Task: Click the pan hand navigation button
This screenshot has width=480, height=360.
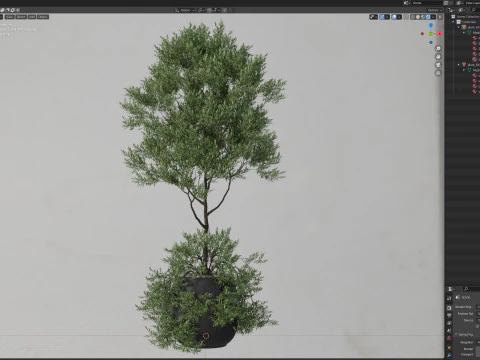Action: click(438, 57)
